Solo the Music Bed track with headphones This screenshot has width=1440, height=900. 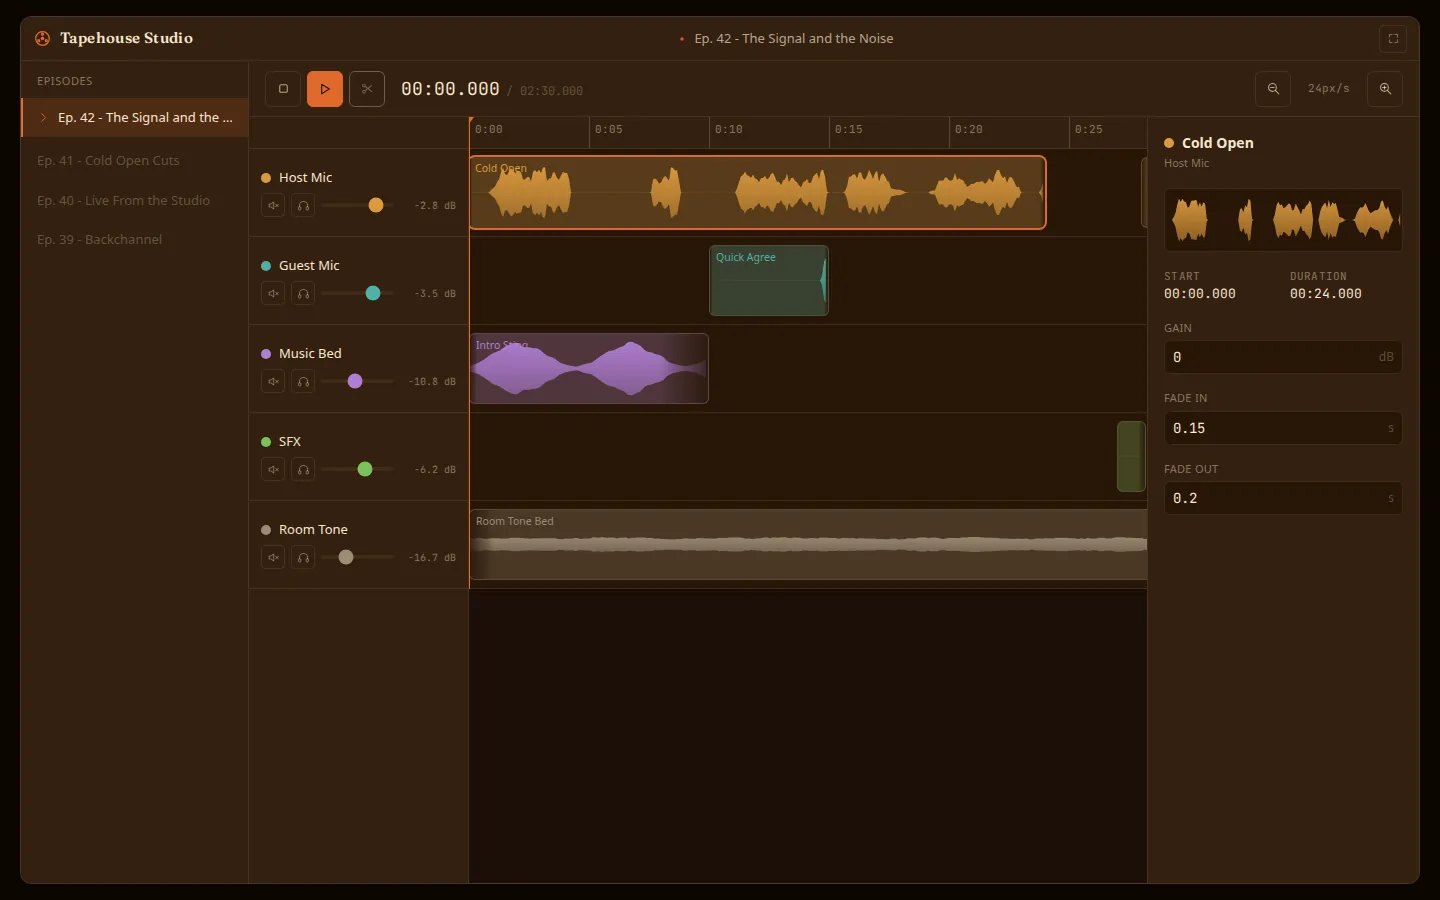[303, 381]
